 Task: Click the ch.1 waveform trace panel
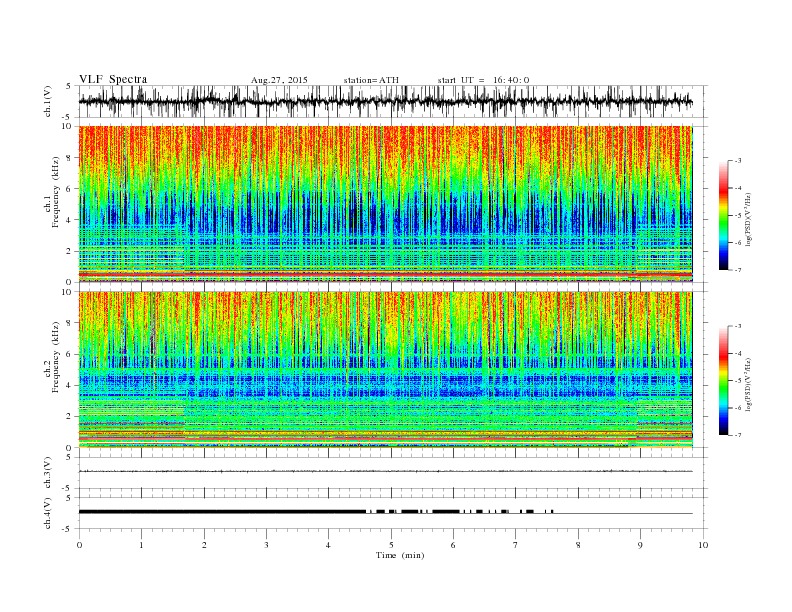pos(393,101)
